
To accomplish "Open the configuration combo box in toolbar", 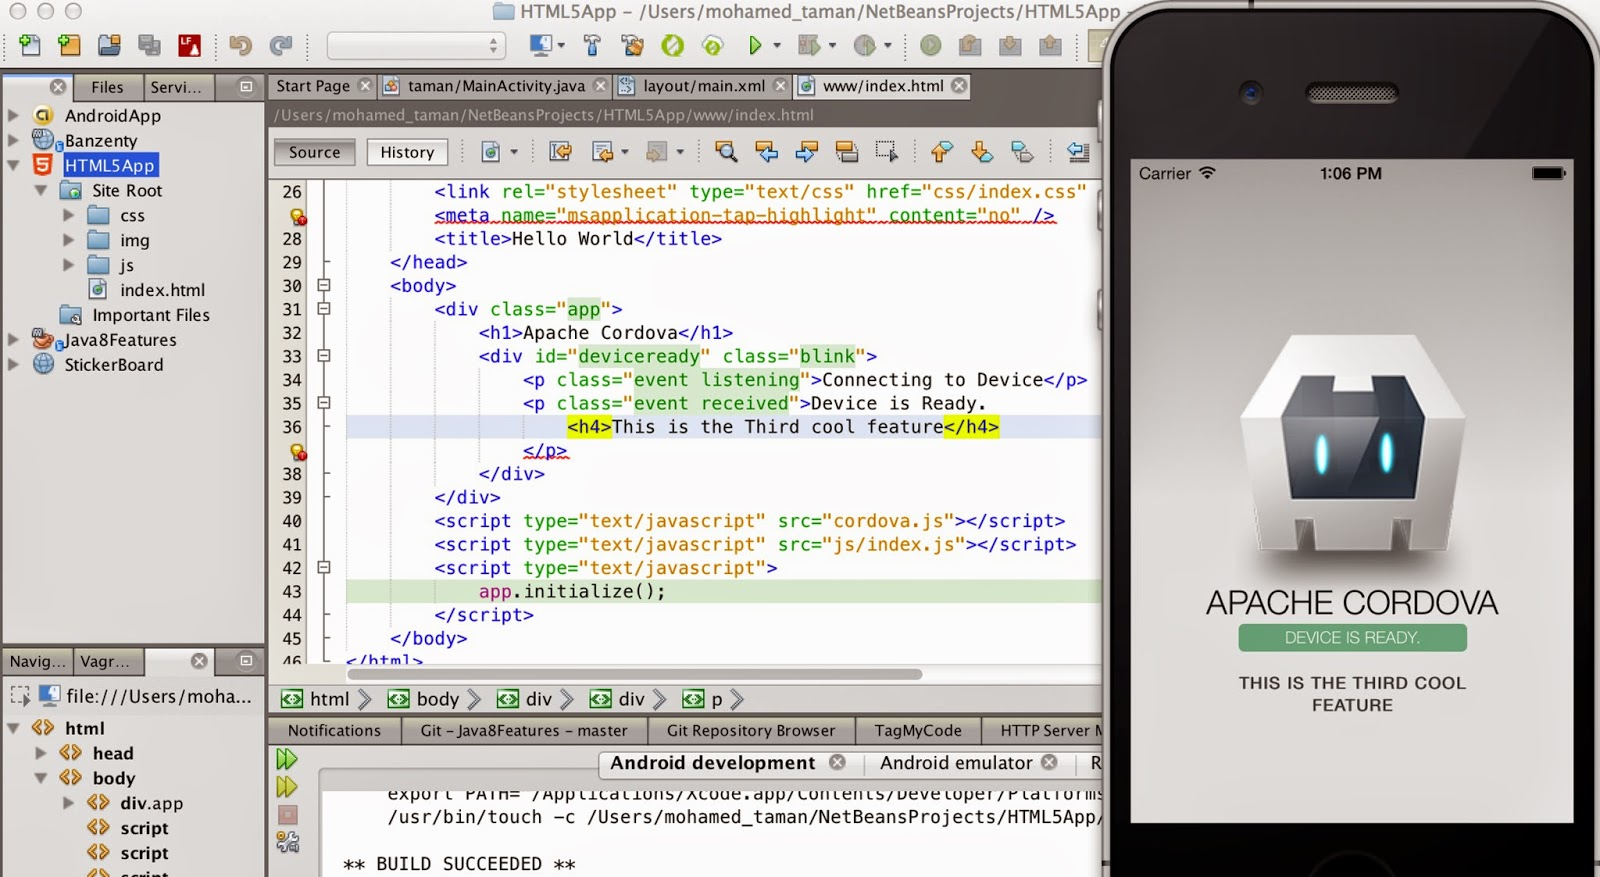I will [416, 46].
